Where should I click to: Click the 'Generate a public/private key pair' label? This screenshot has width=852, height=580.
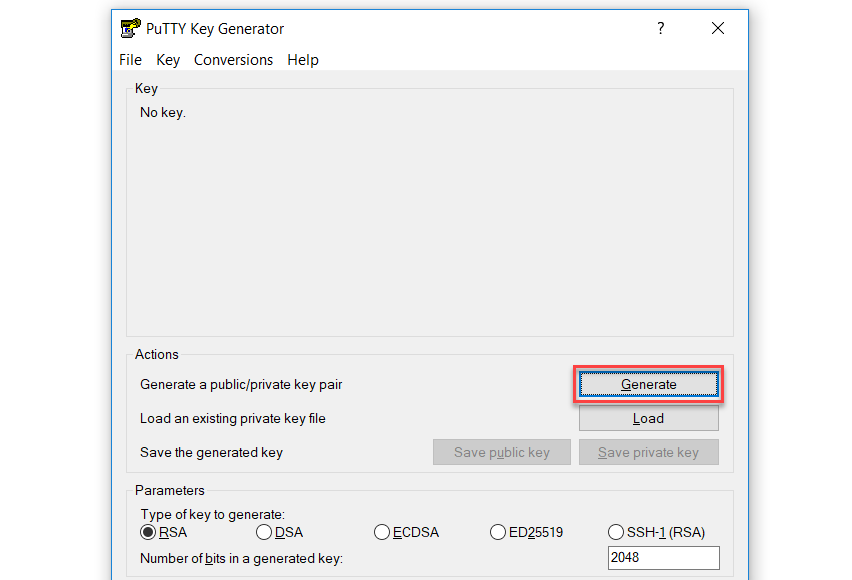click(x=241, y=385)
